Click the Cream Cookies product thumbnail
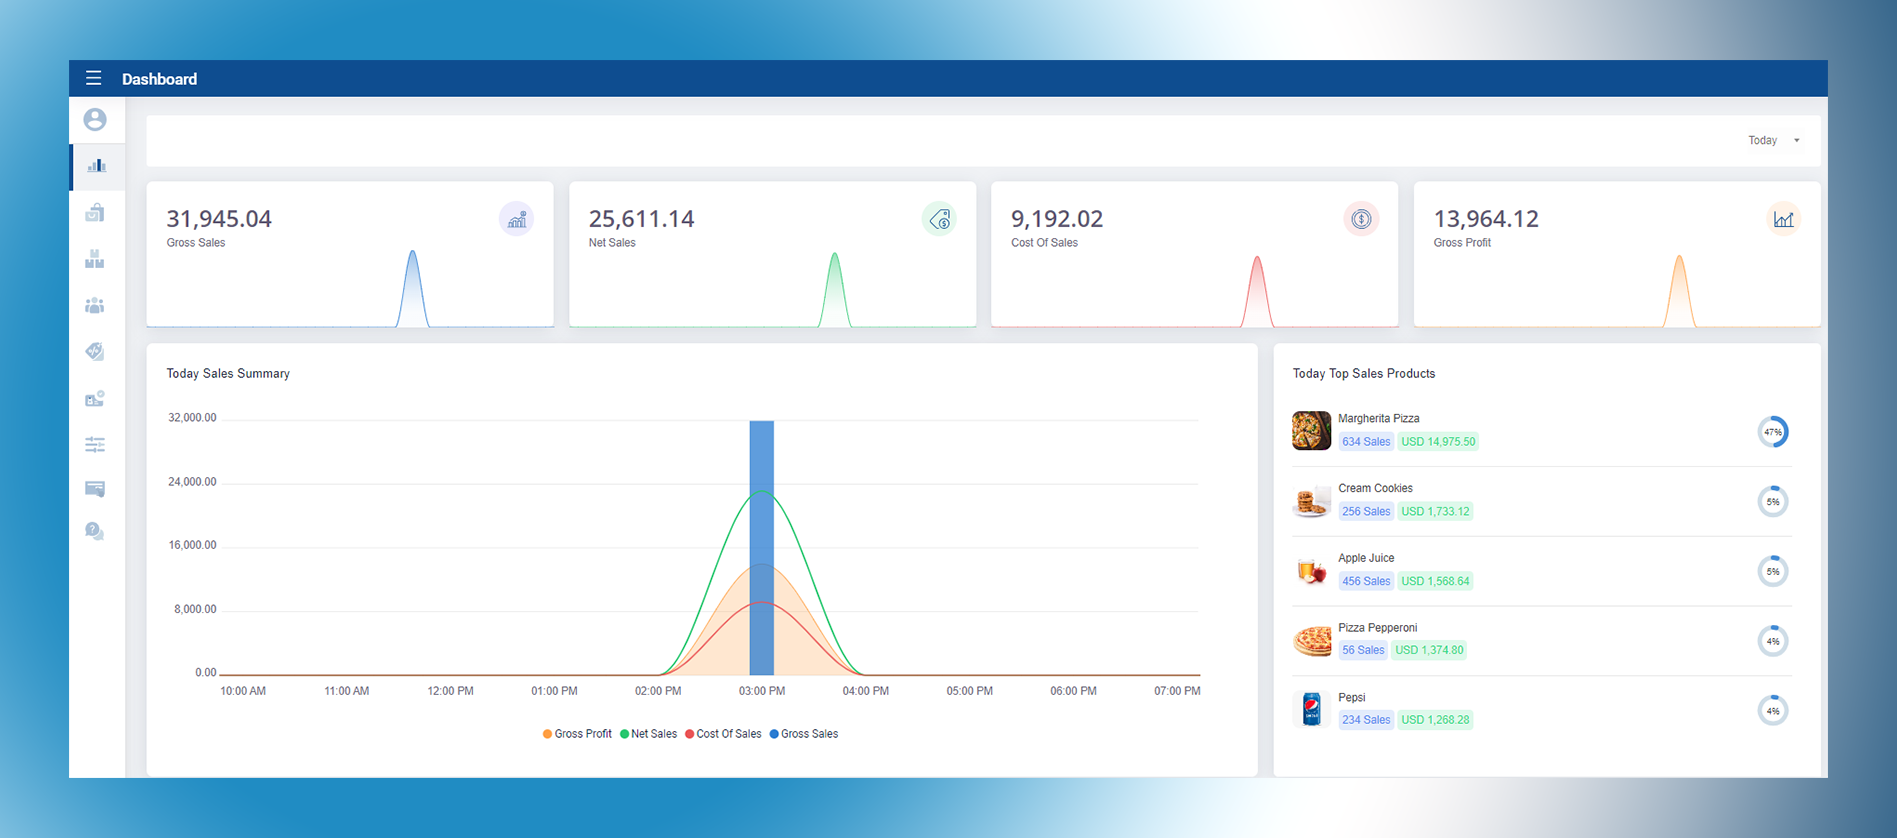The image size is (1897, 838). [1311, 502]
